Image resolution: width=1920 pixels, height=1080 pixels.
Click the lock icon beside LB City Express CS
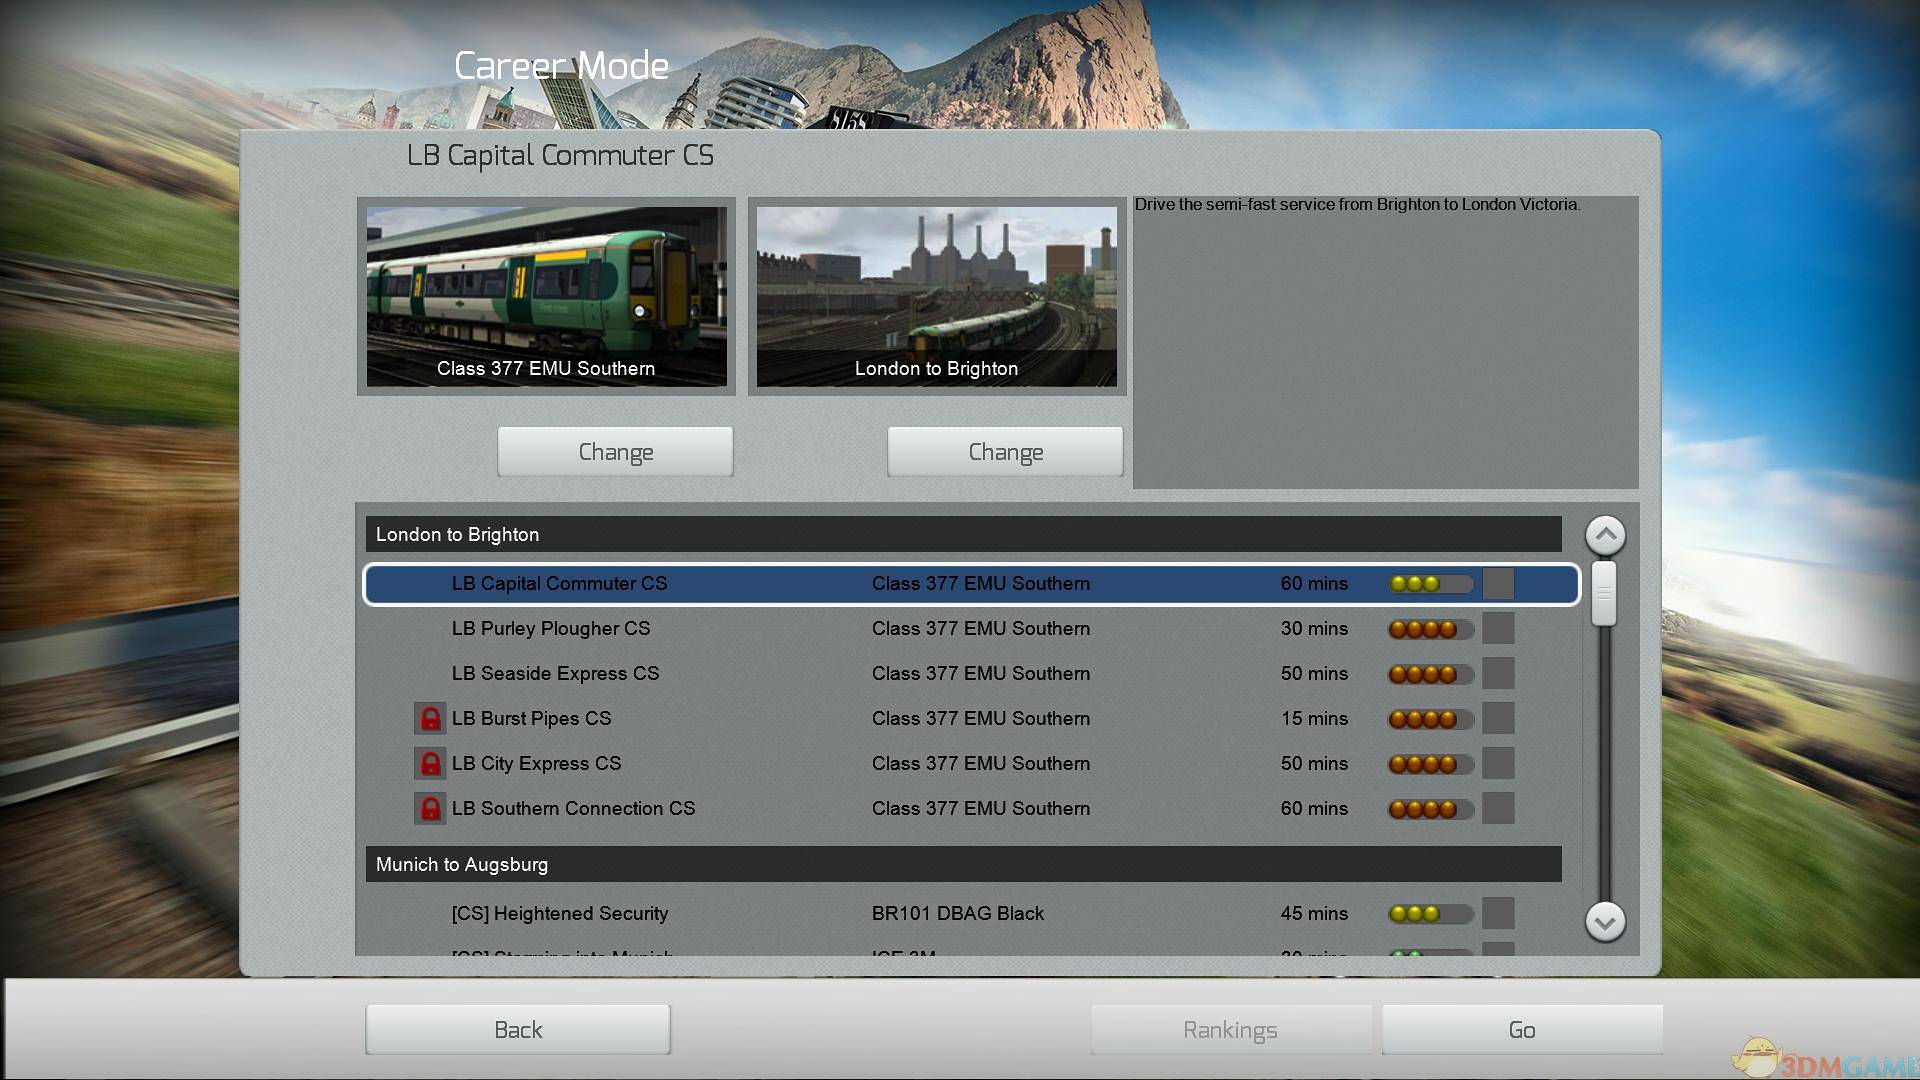click(x=430, y=764)
